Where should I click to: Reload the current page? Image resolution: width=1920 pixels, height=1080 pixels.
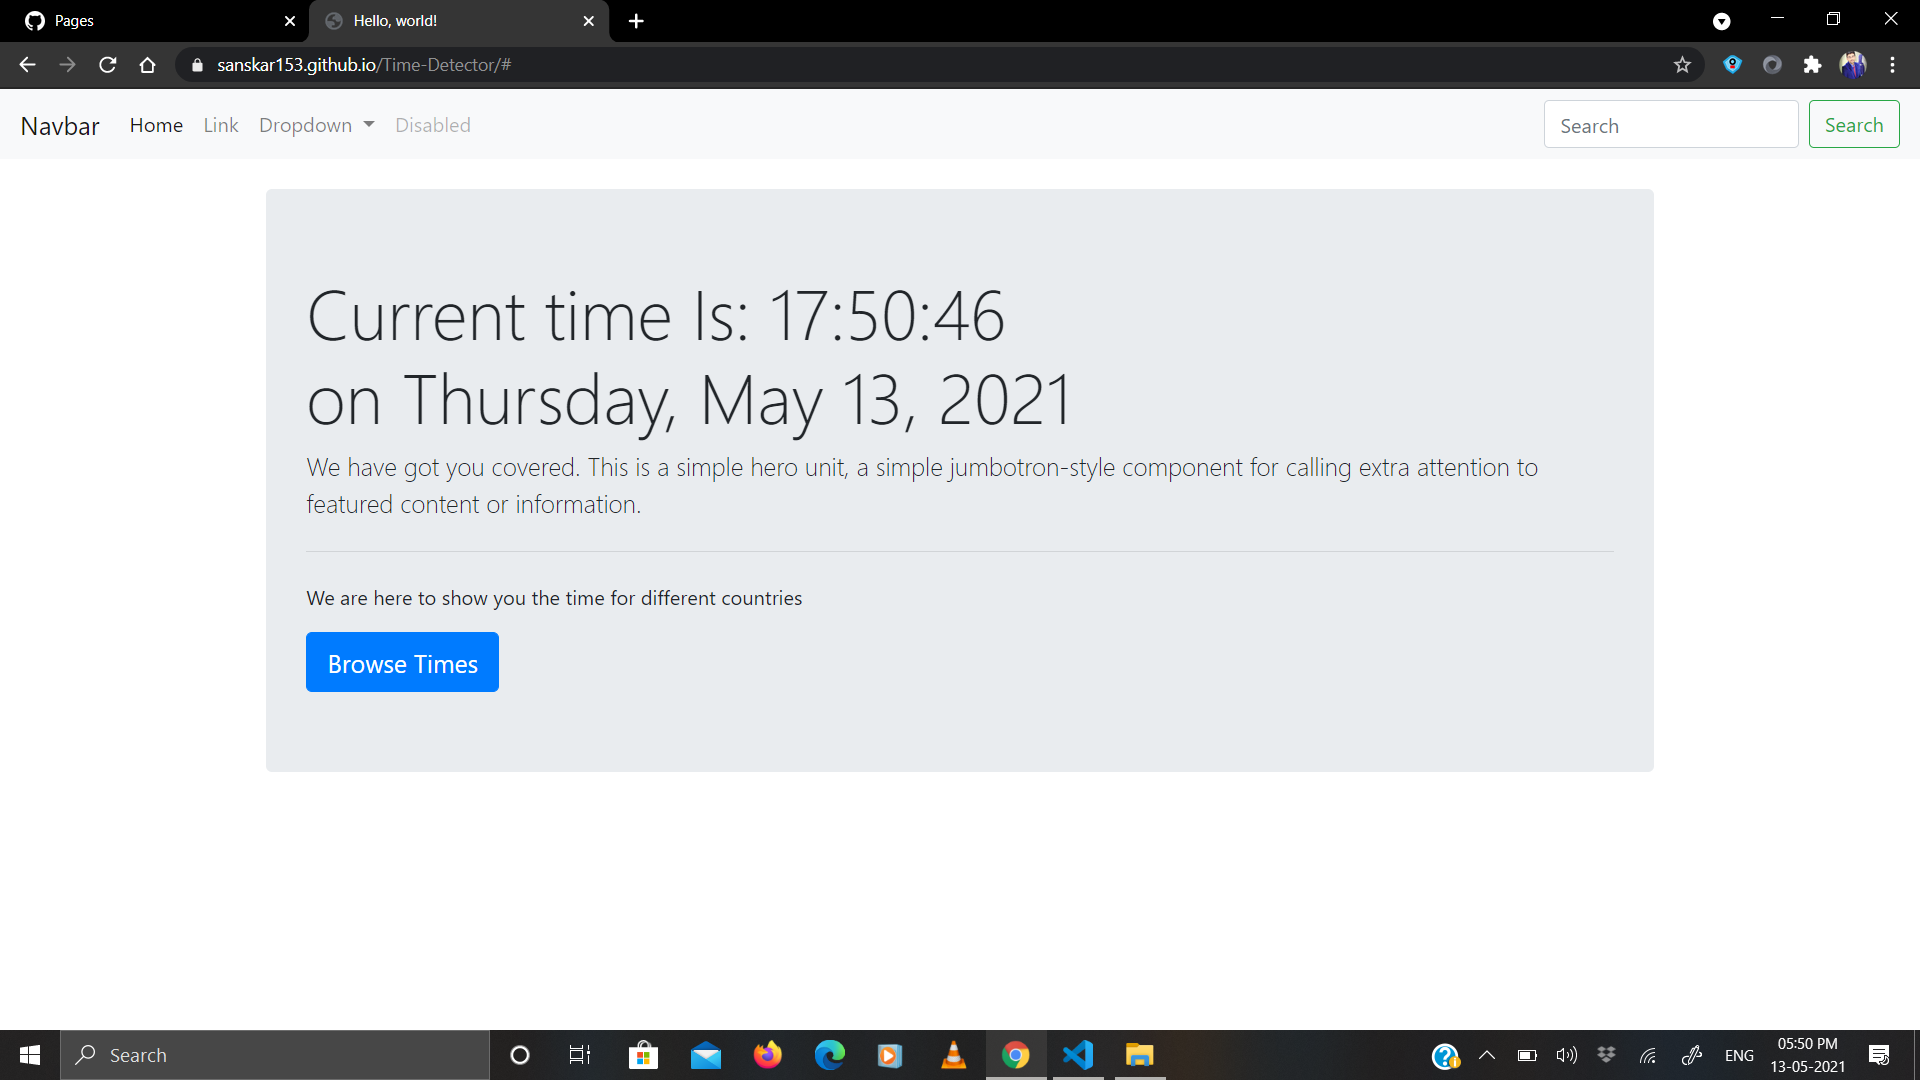pos(107,64)
